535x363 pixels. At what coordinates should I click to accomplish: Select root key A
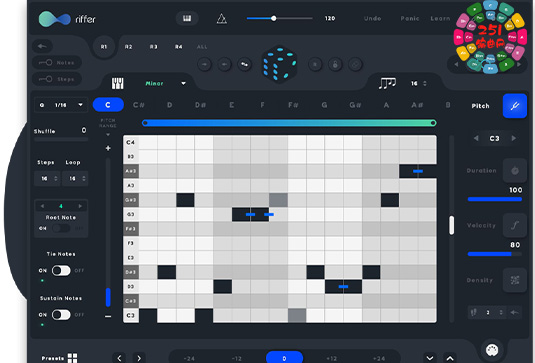386,105
